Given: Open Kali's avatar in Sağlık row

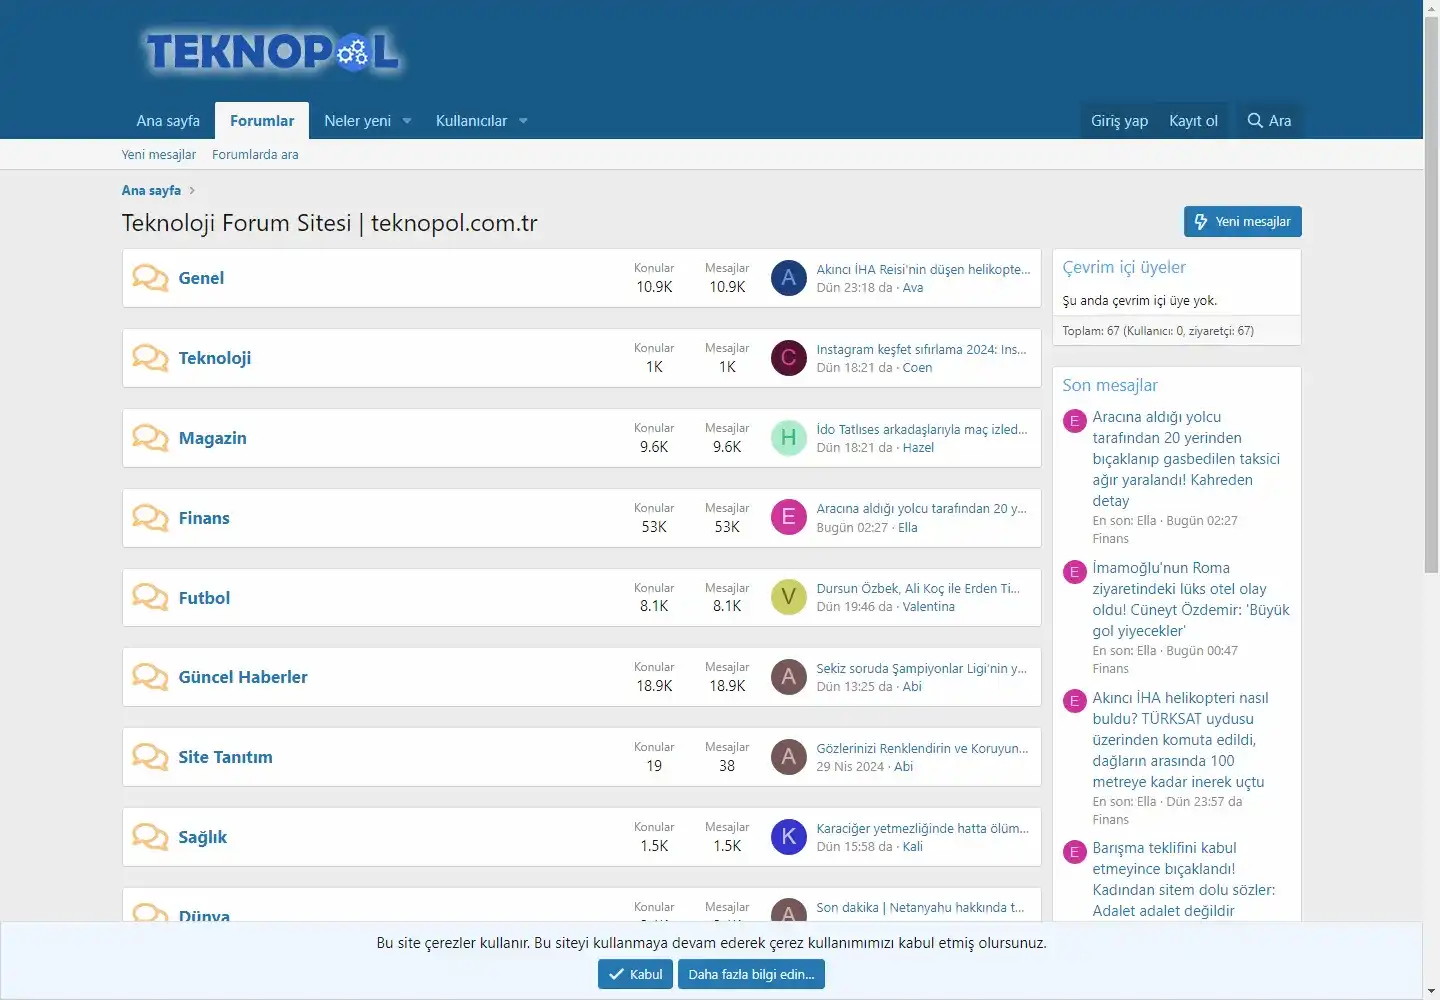Looking at the screenshot, I should point(788,837).
